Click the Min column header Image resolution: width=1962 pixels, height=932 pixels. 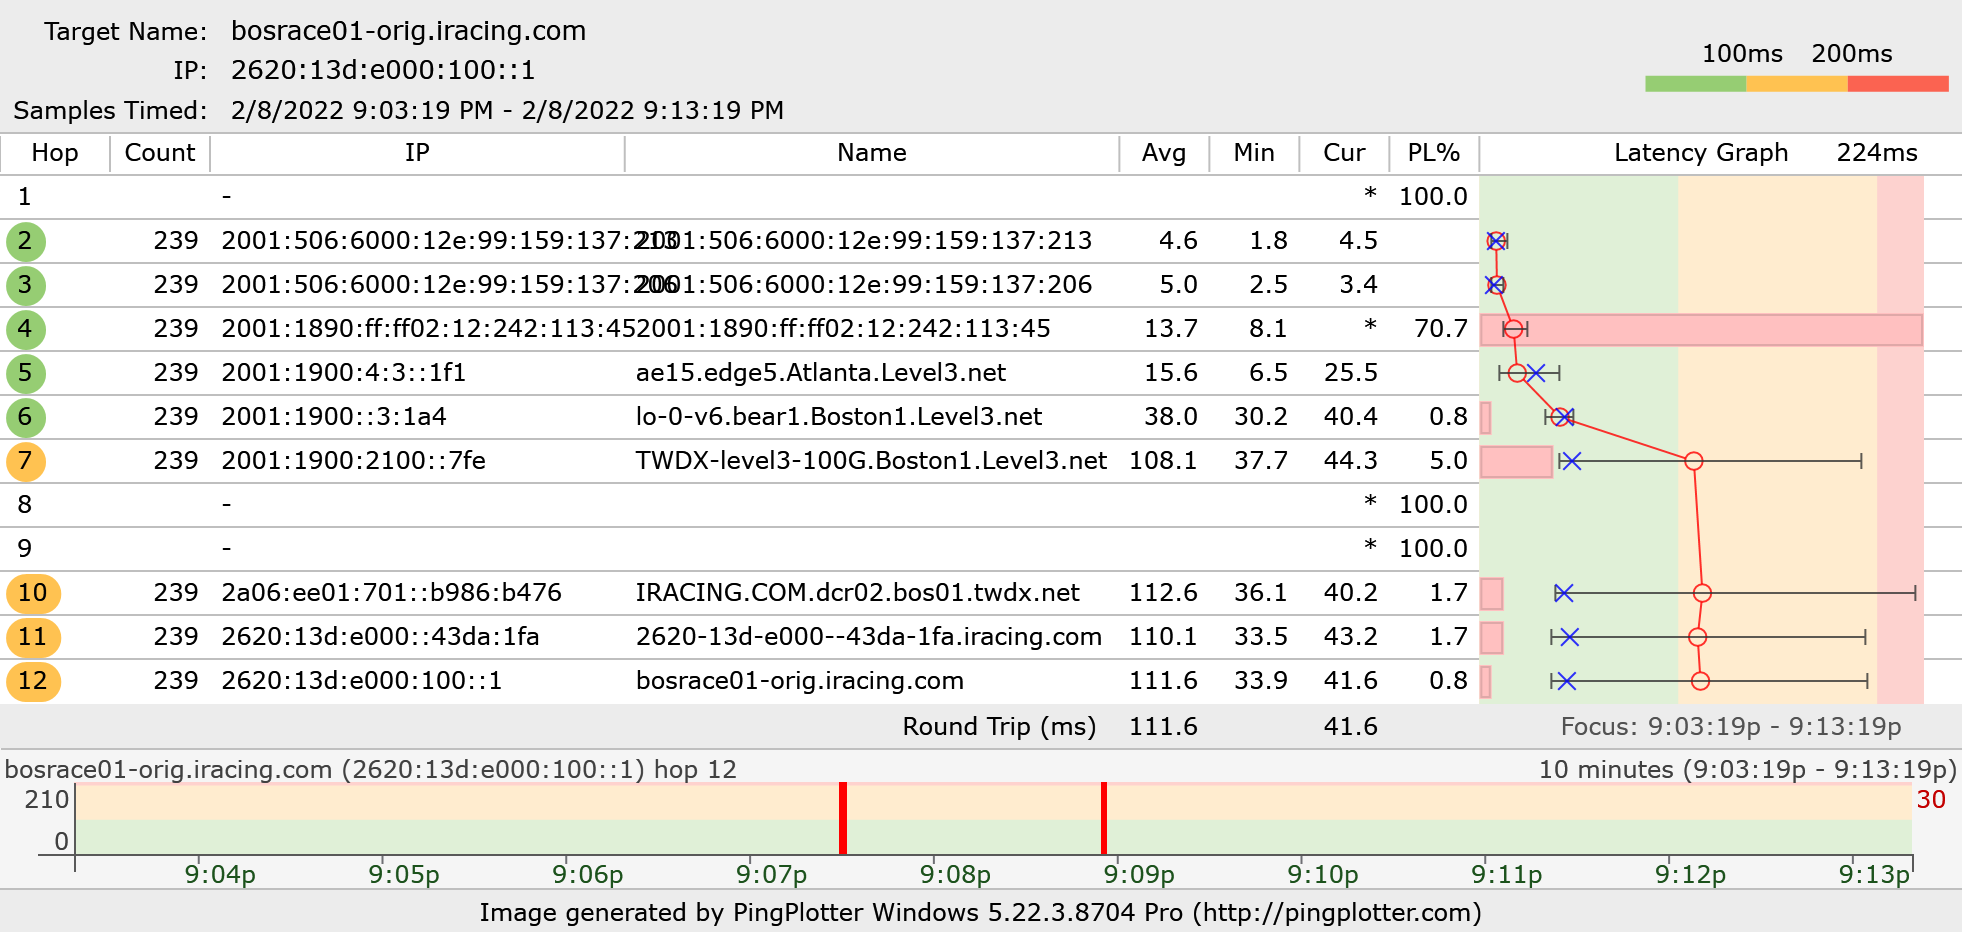(x=1254, y=153)
